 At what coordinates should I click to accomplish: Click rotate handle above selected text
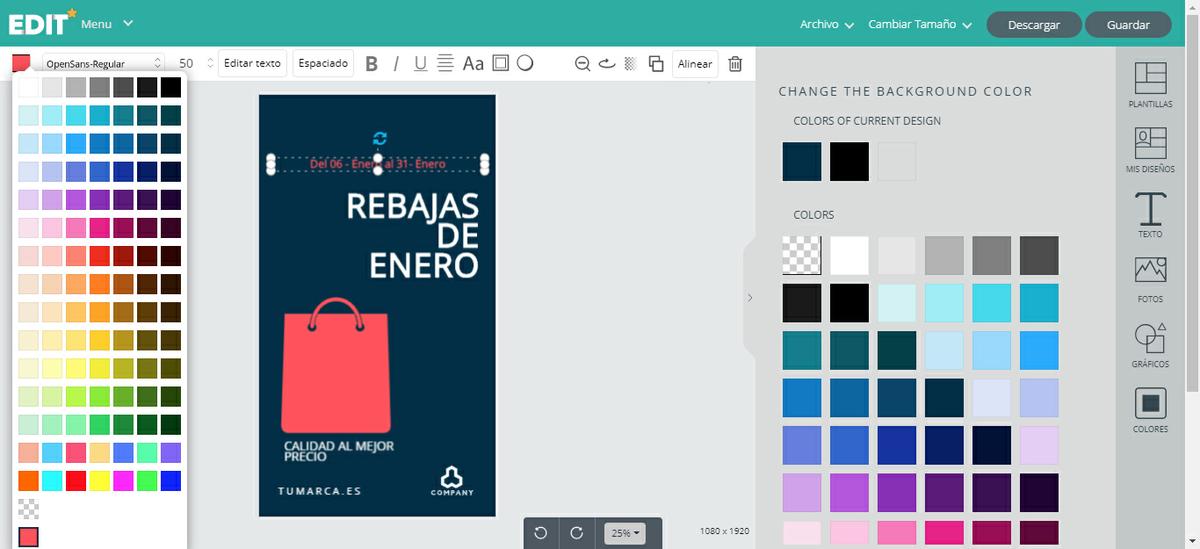pyautogui.click(x=378, y=138)
